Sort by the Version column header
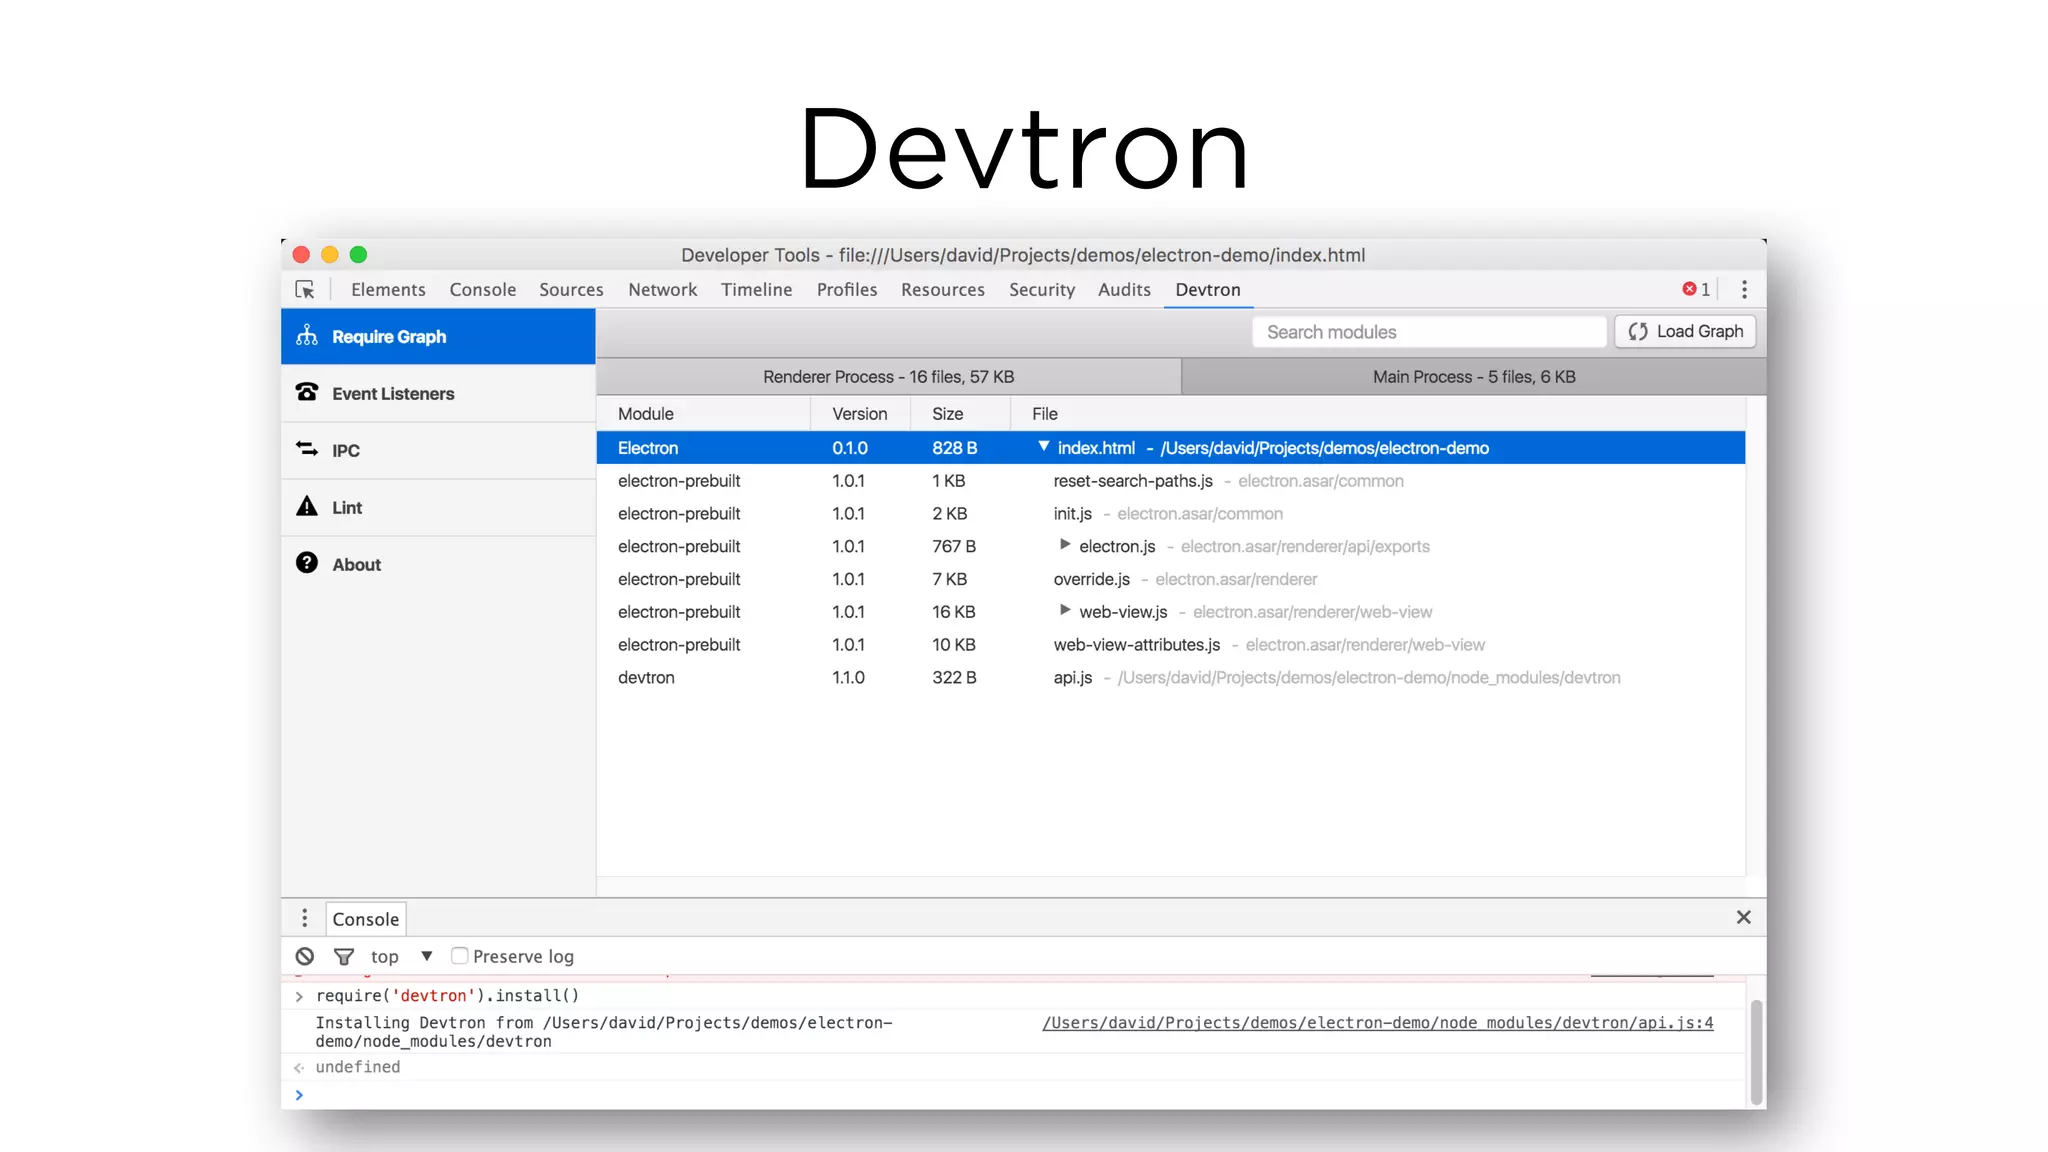Viewport: 2048px width, 1152px height. [860, 414]
